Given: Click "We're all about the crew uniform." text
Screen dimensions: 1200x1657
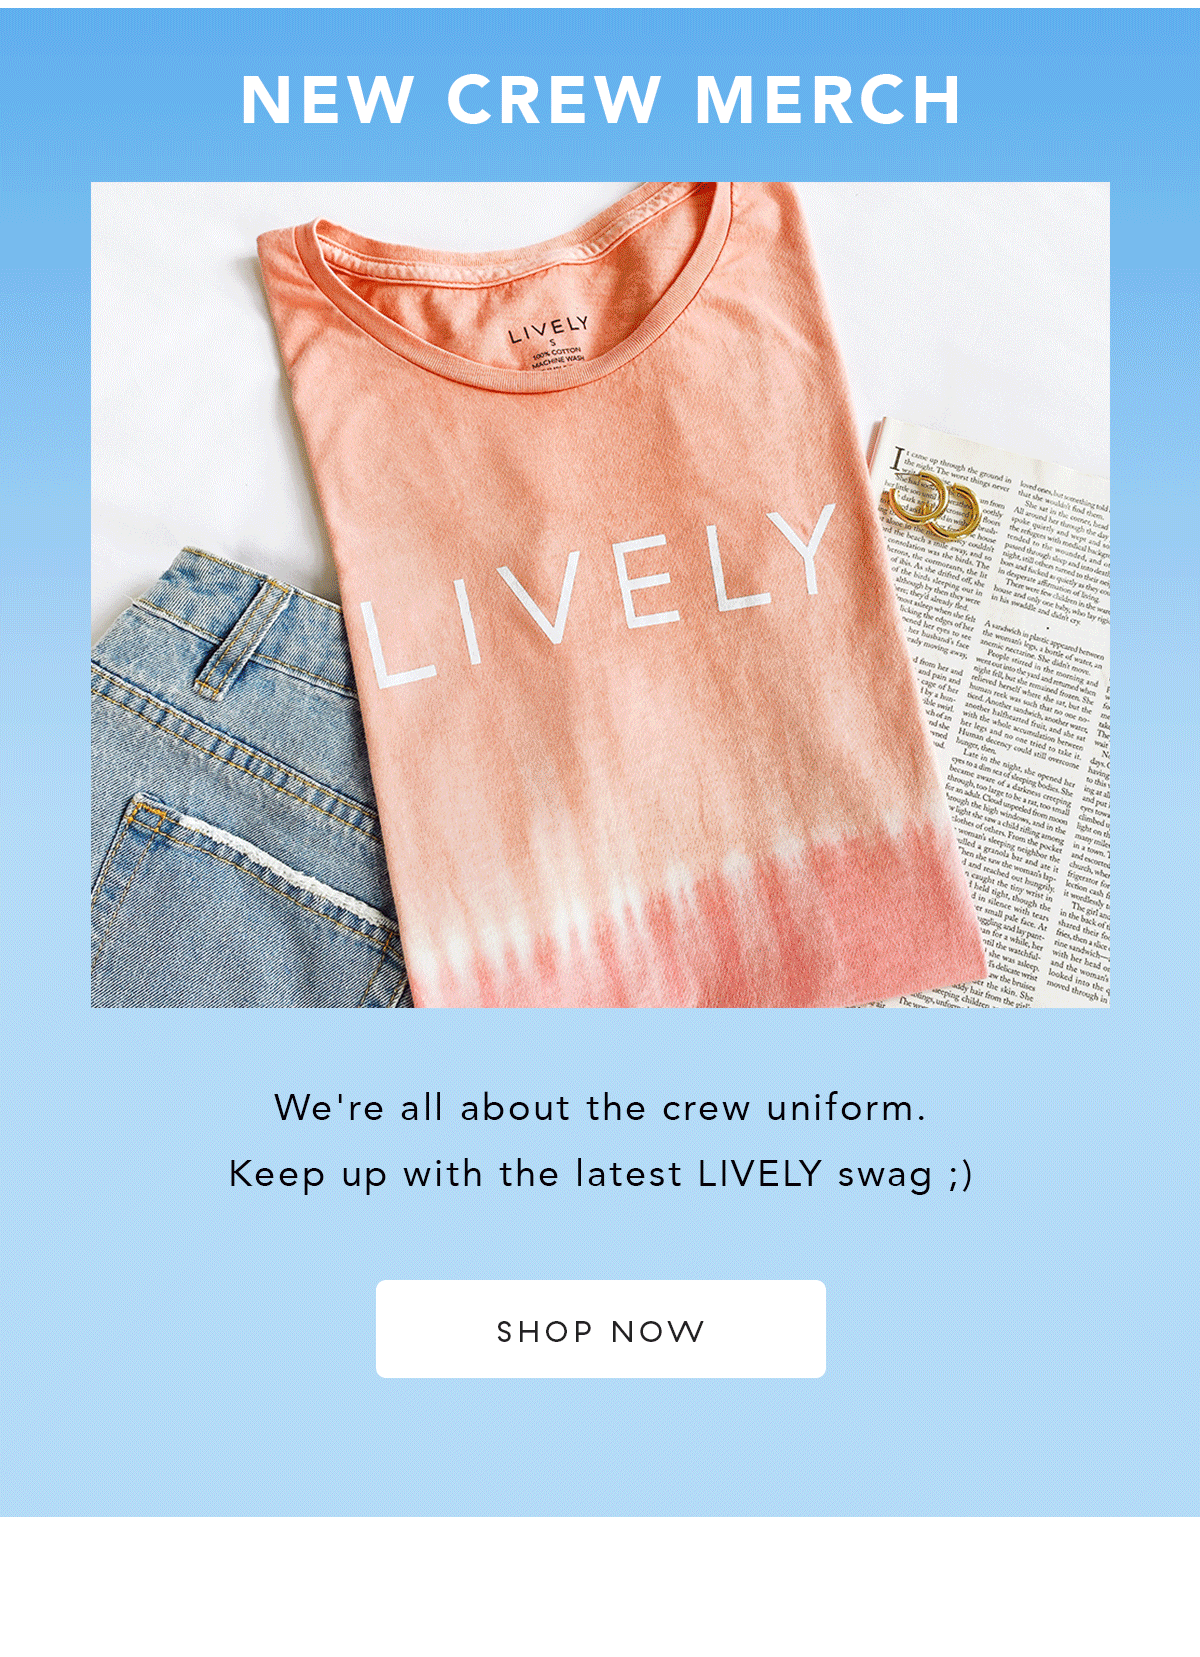Looking at the screenshot, I should click(600, 1108).
